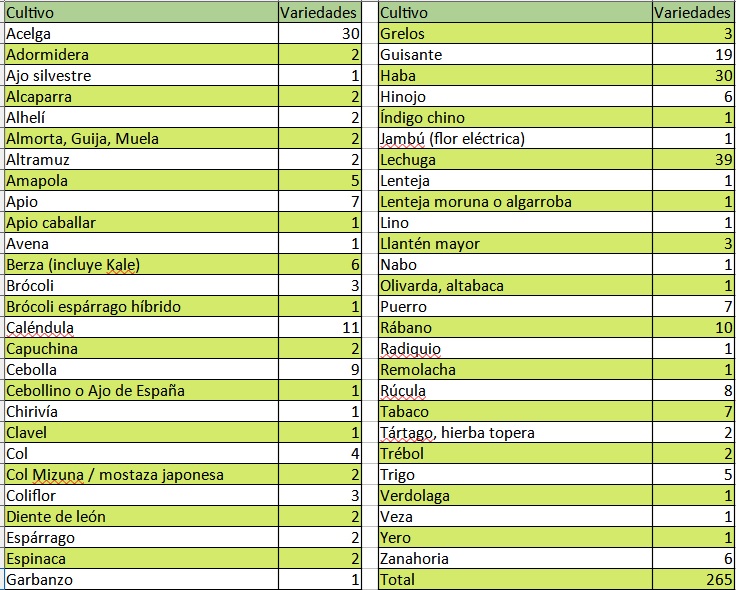Select the Brócoli espárrago híbrido cell
The height and width of the screenshot is (590, 736).
click(142, 306)
